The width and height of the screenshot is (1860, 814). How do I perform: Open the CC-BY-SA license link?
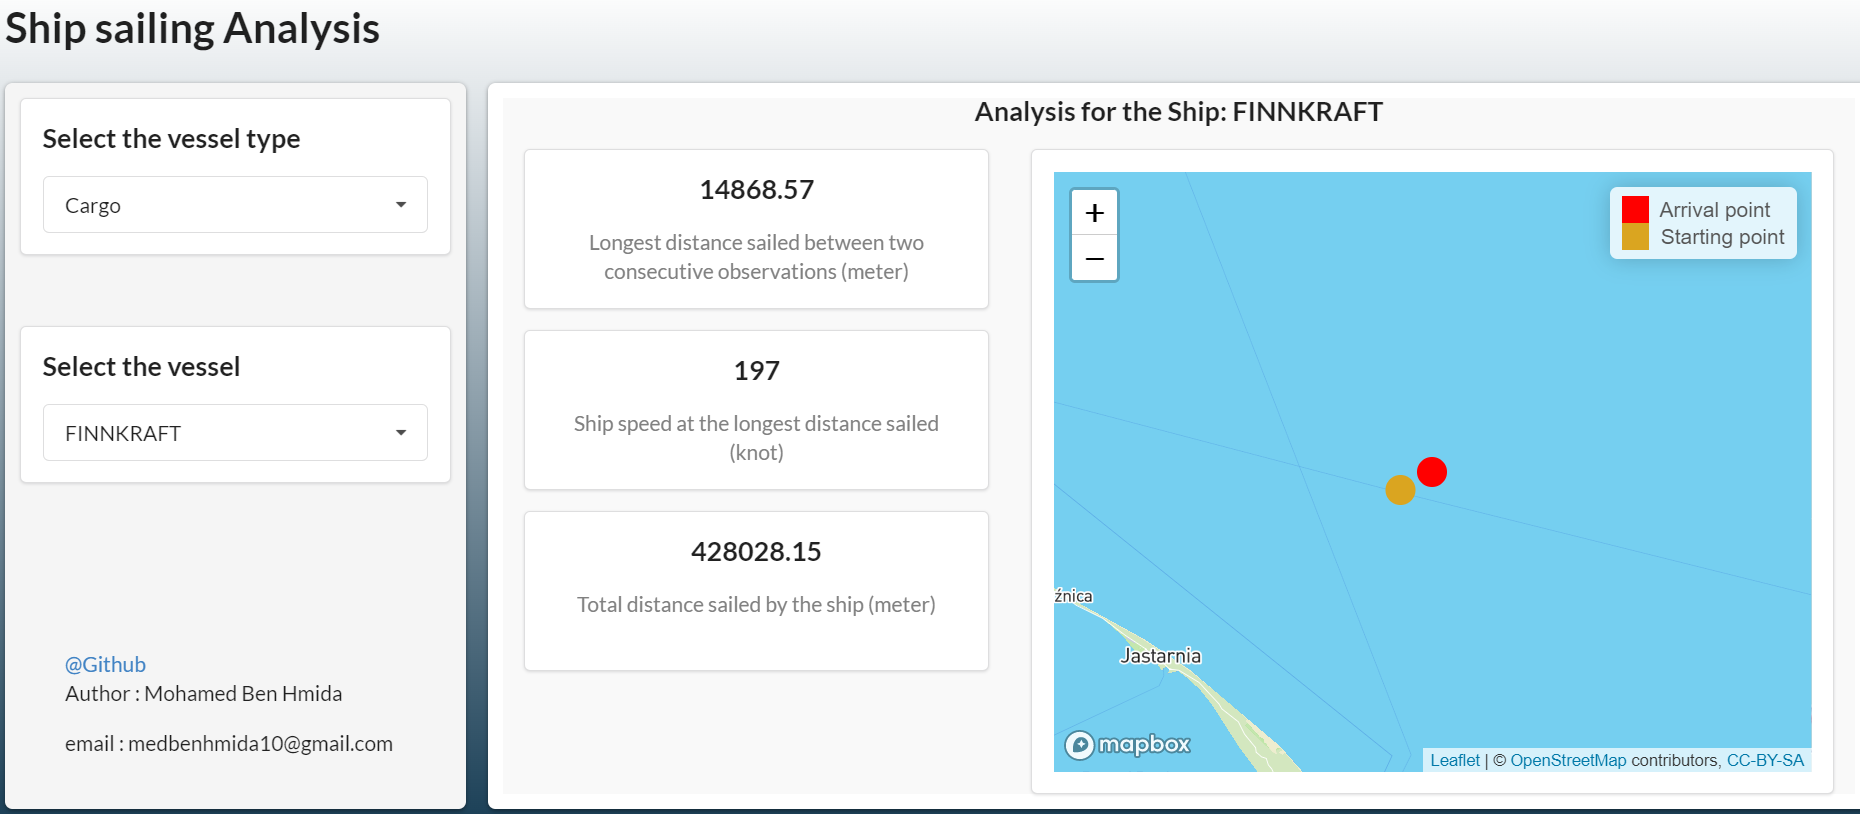(1765, 760)
